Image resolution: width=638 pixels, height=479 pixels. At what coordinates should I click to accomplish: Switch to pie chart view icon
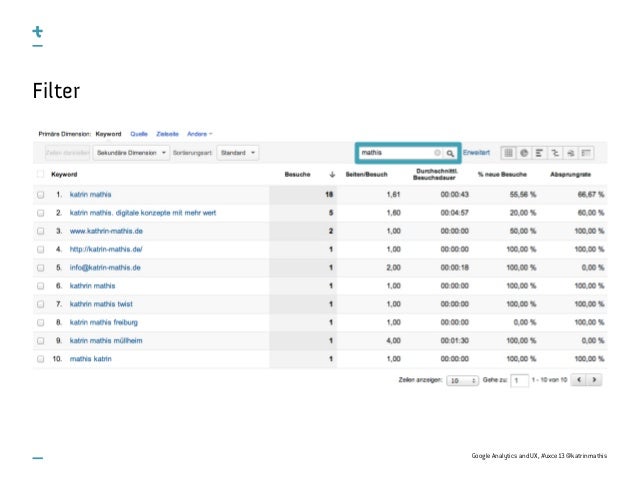(x=524, y=153)
